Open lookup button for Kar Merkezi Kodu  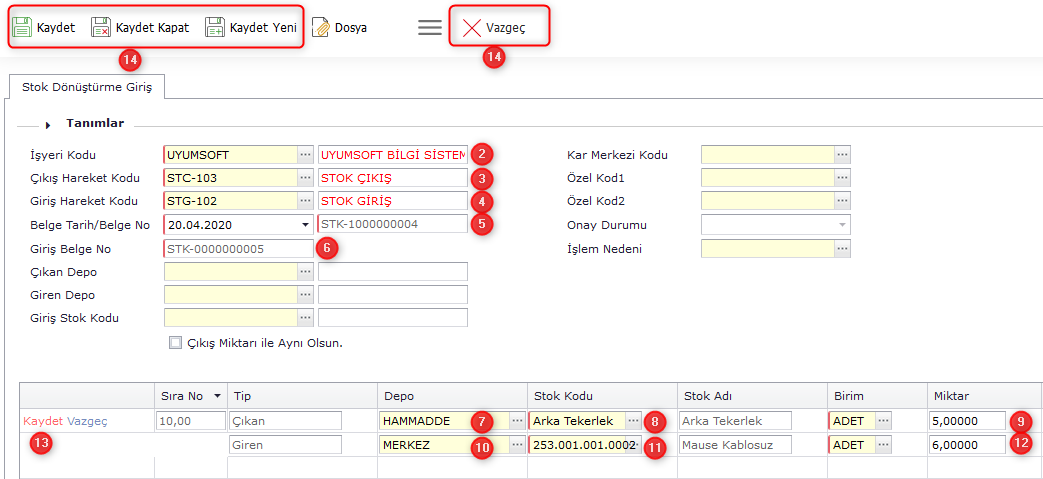843,155
